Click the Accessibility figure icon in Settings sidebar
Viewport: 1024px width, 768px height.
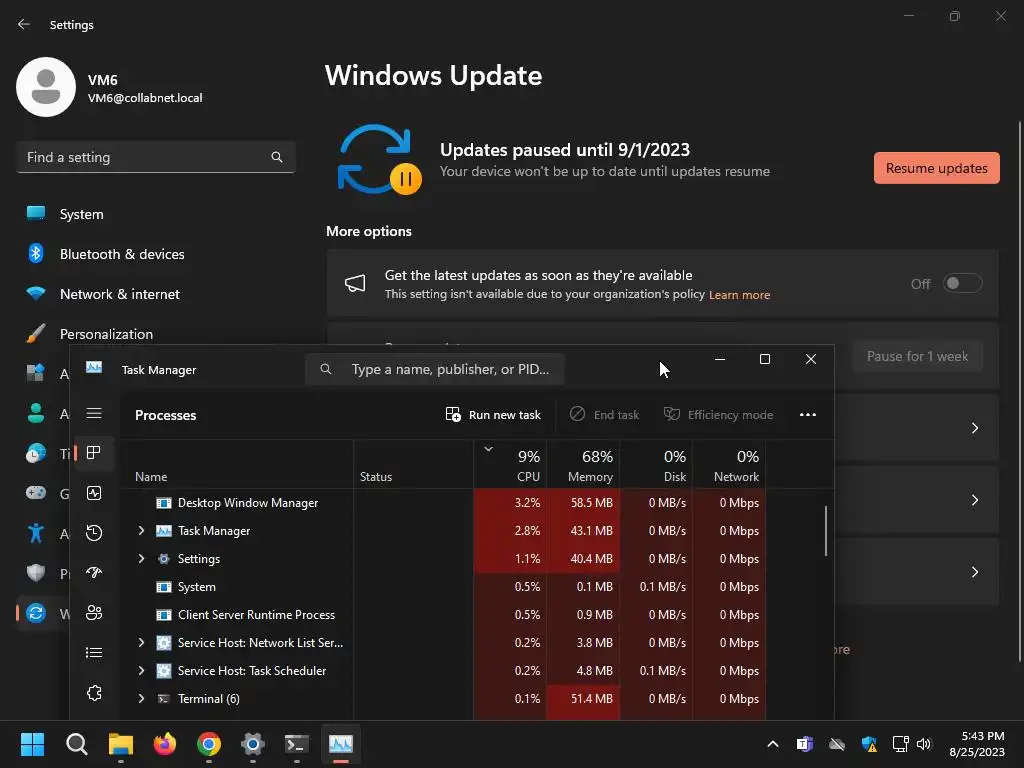tap(36, 534)
